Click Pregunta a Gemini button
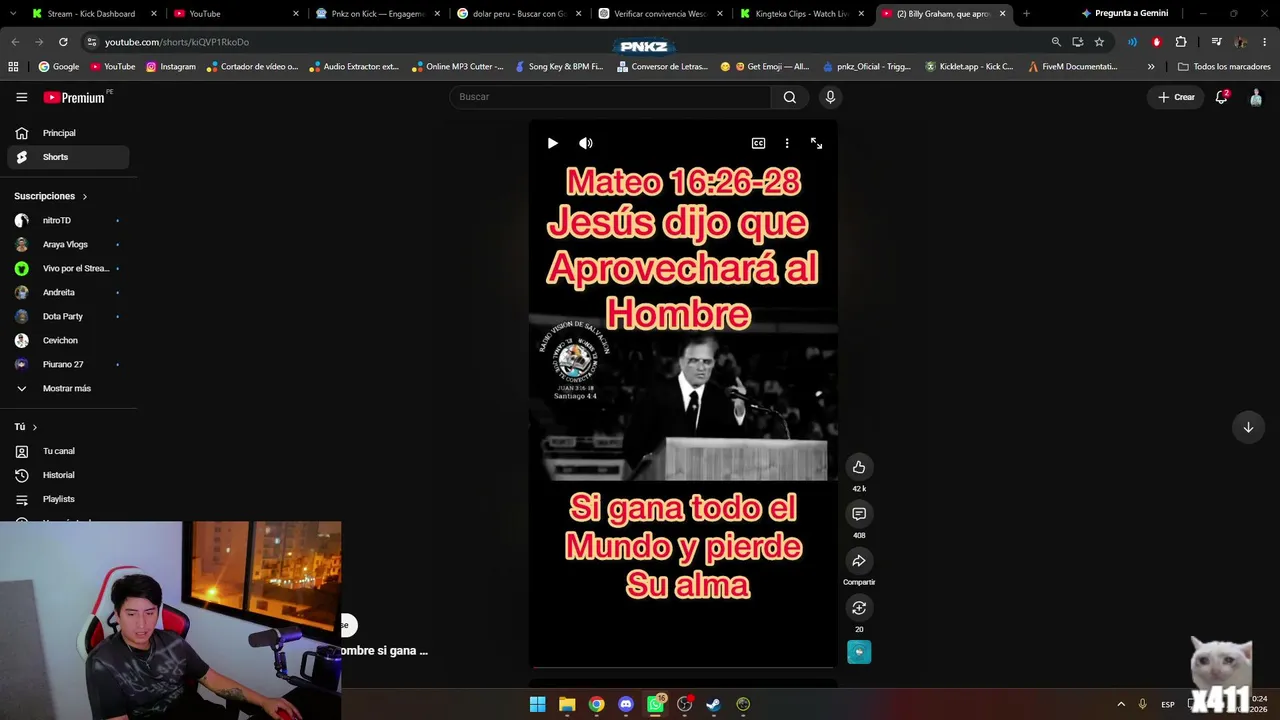 (1125, 14)
